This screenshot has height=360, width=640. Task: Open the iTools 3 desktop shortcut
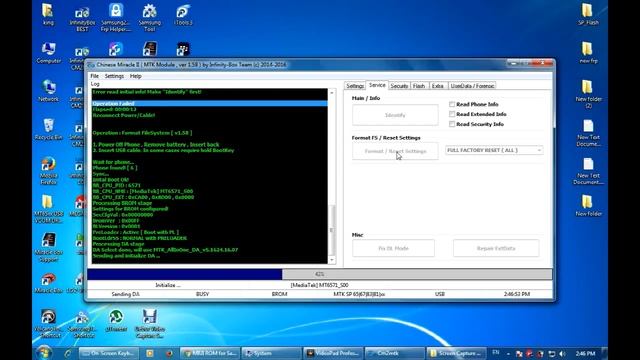click(183, 16)
